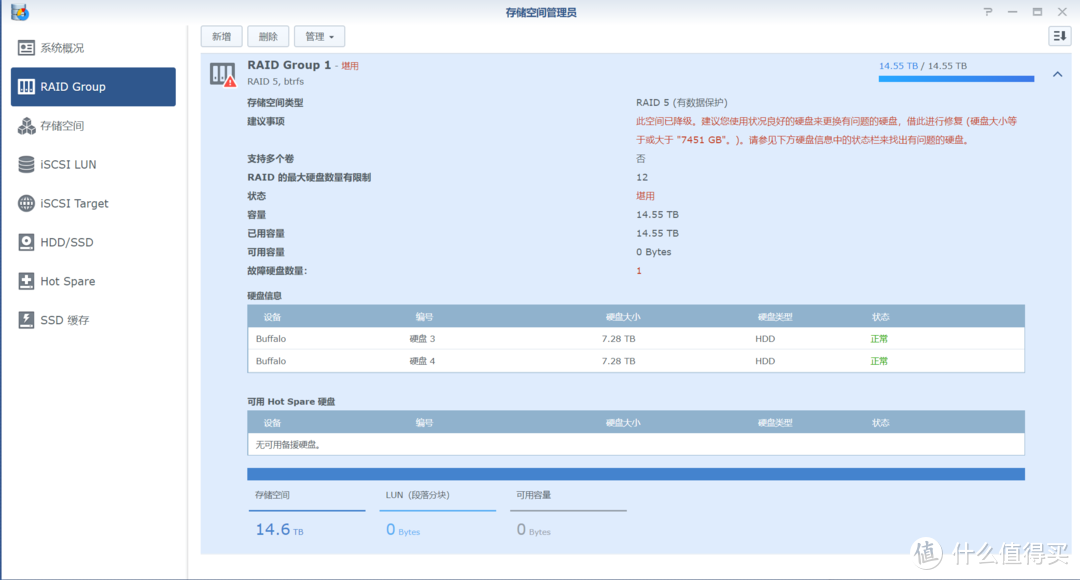Select the 硬盘 3 row in disk table
This screenshot has height=580, width=1080.
(x=636, y=339)
